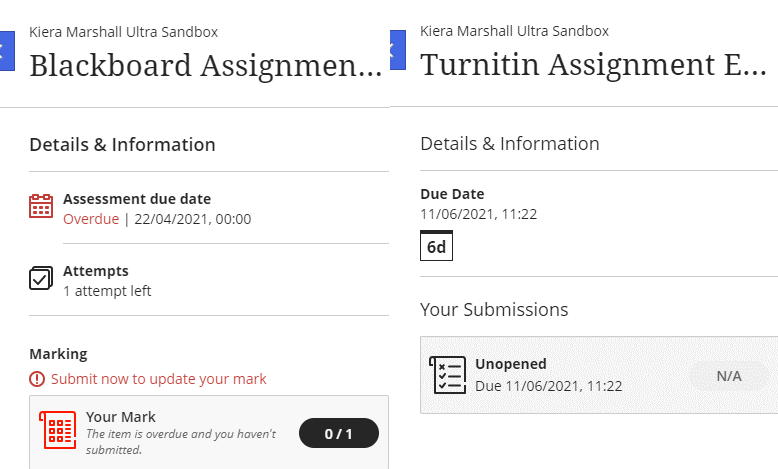
Task: Click the red warning exclamation icon
Action: pyautogui.click(x=37, y=379)
